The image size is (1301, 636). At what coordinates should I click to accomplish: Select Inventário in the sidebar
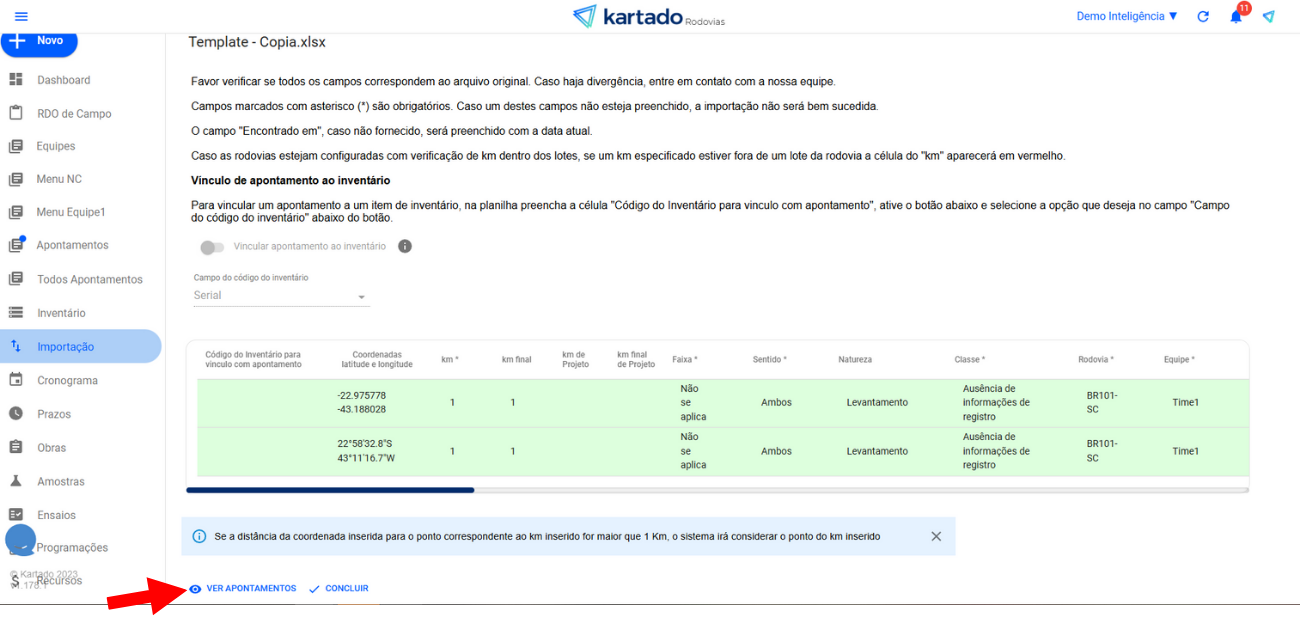61,313
